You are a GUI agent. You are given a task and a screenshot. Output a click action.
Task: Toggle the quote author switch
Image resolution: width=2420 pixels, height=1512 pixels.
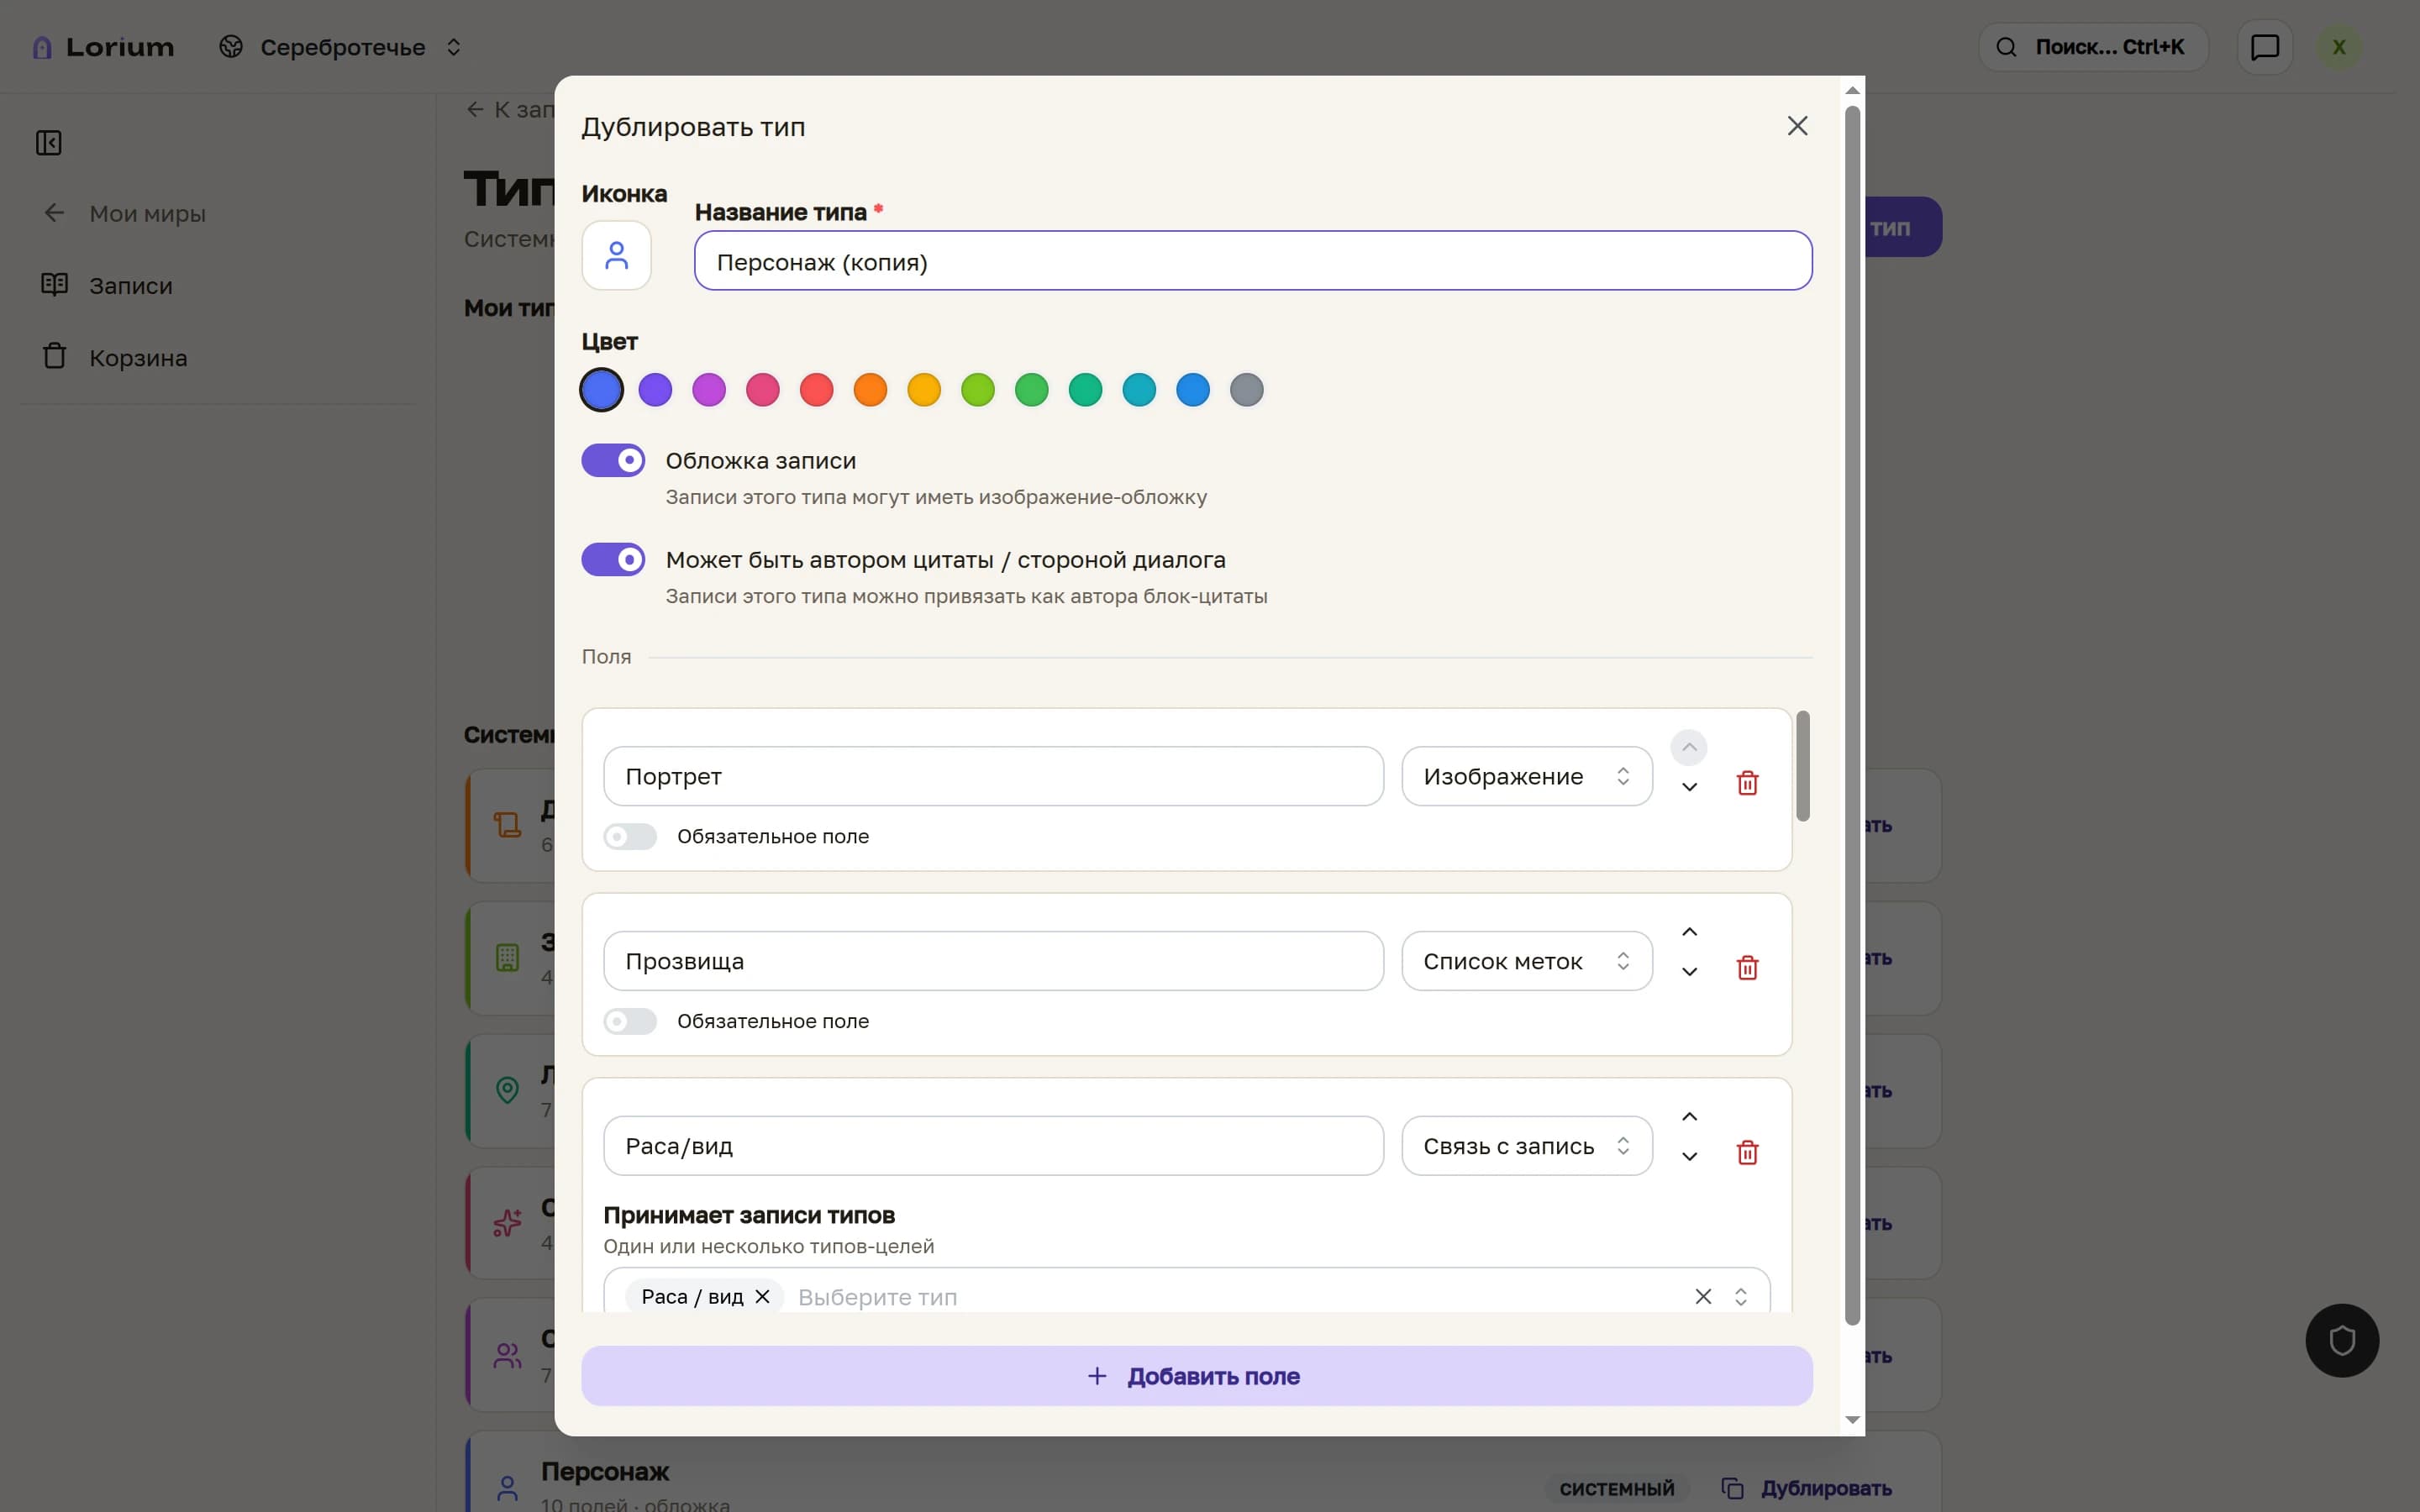(x=613, y=560)
